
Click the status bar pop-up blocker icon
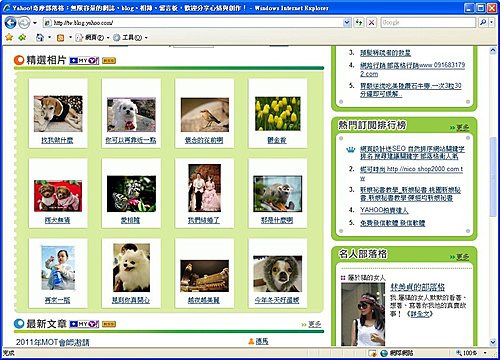click(372, 353)
